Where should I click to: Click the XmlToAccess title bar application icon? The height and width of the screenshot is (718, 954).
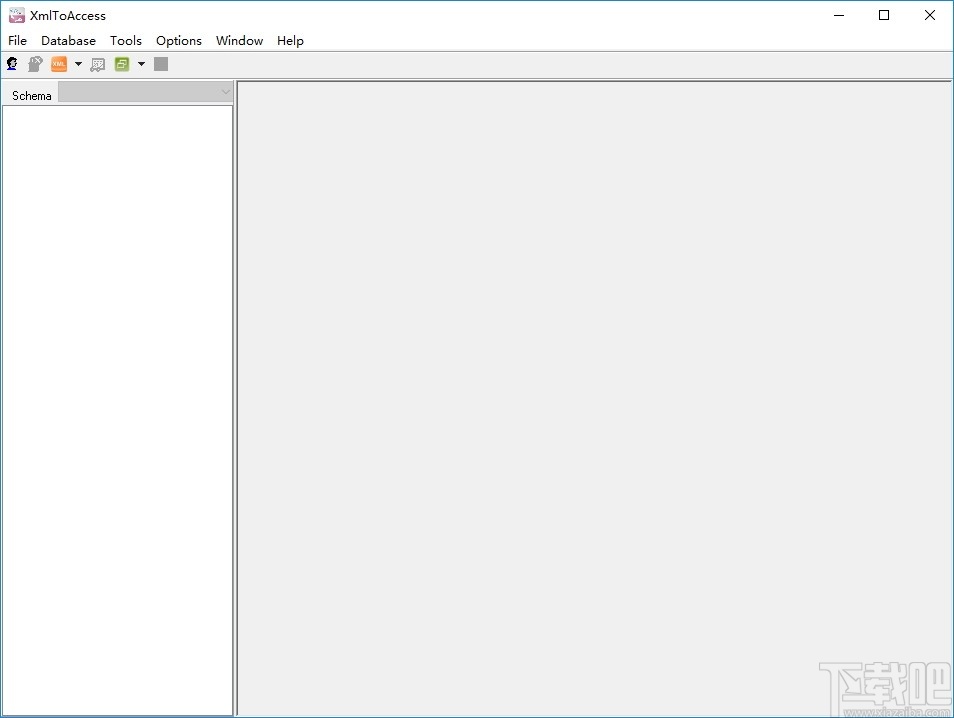tap(15, 15)
